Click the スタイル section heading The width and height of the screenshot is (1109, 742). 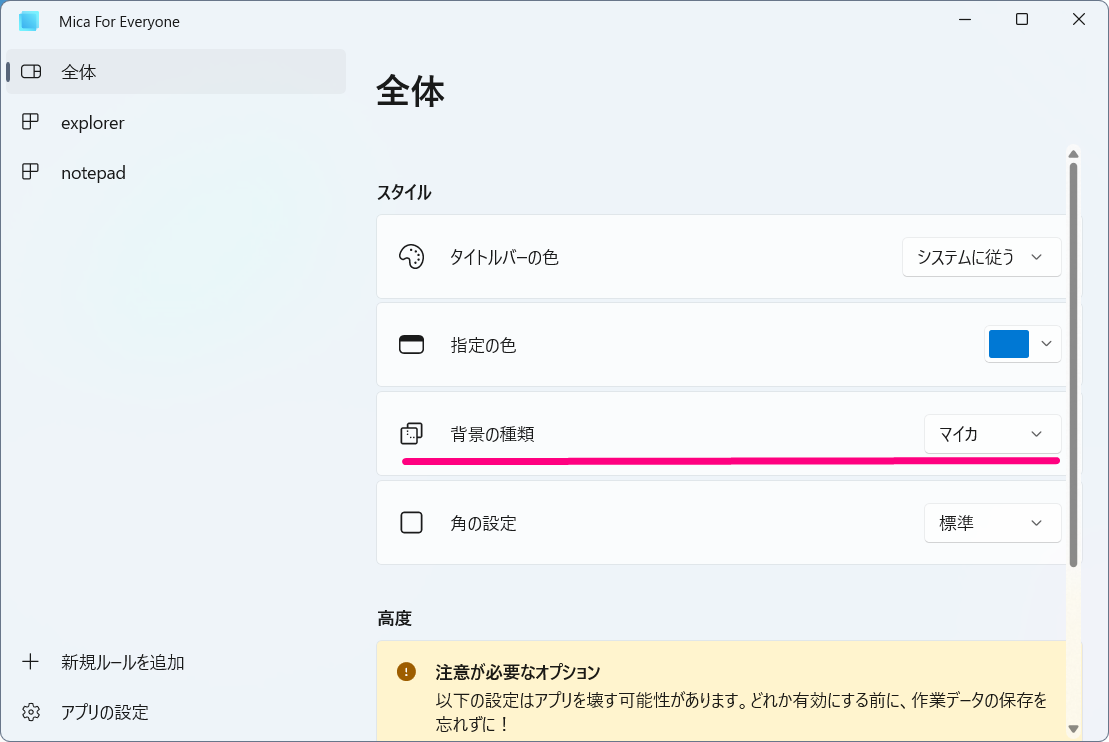click(404, 192)
